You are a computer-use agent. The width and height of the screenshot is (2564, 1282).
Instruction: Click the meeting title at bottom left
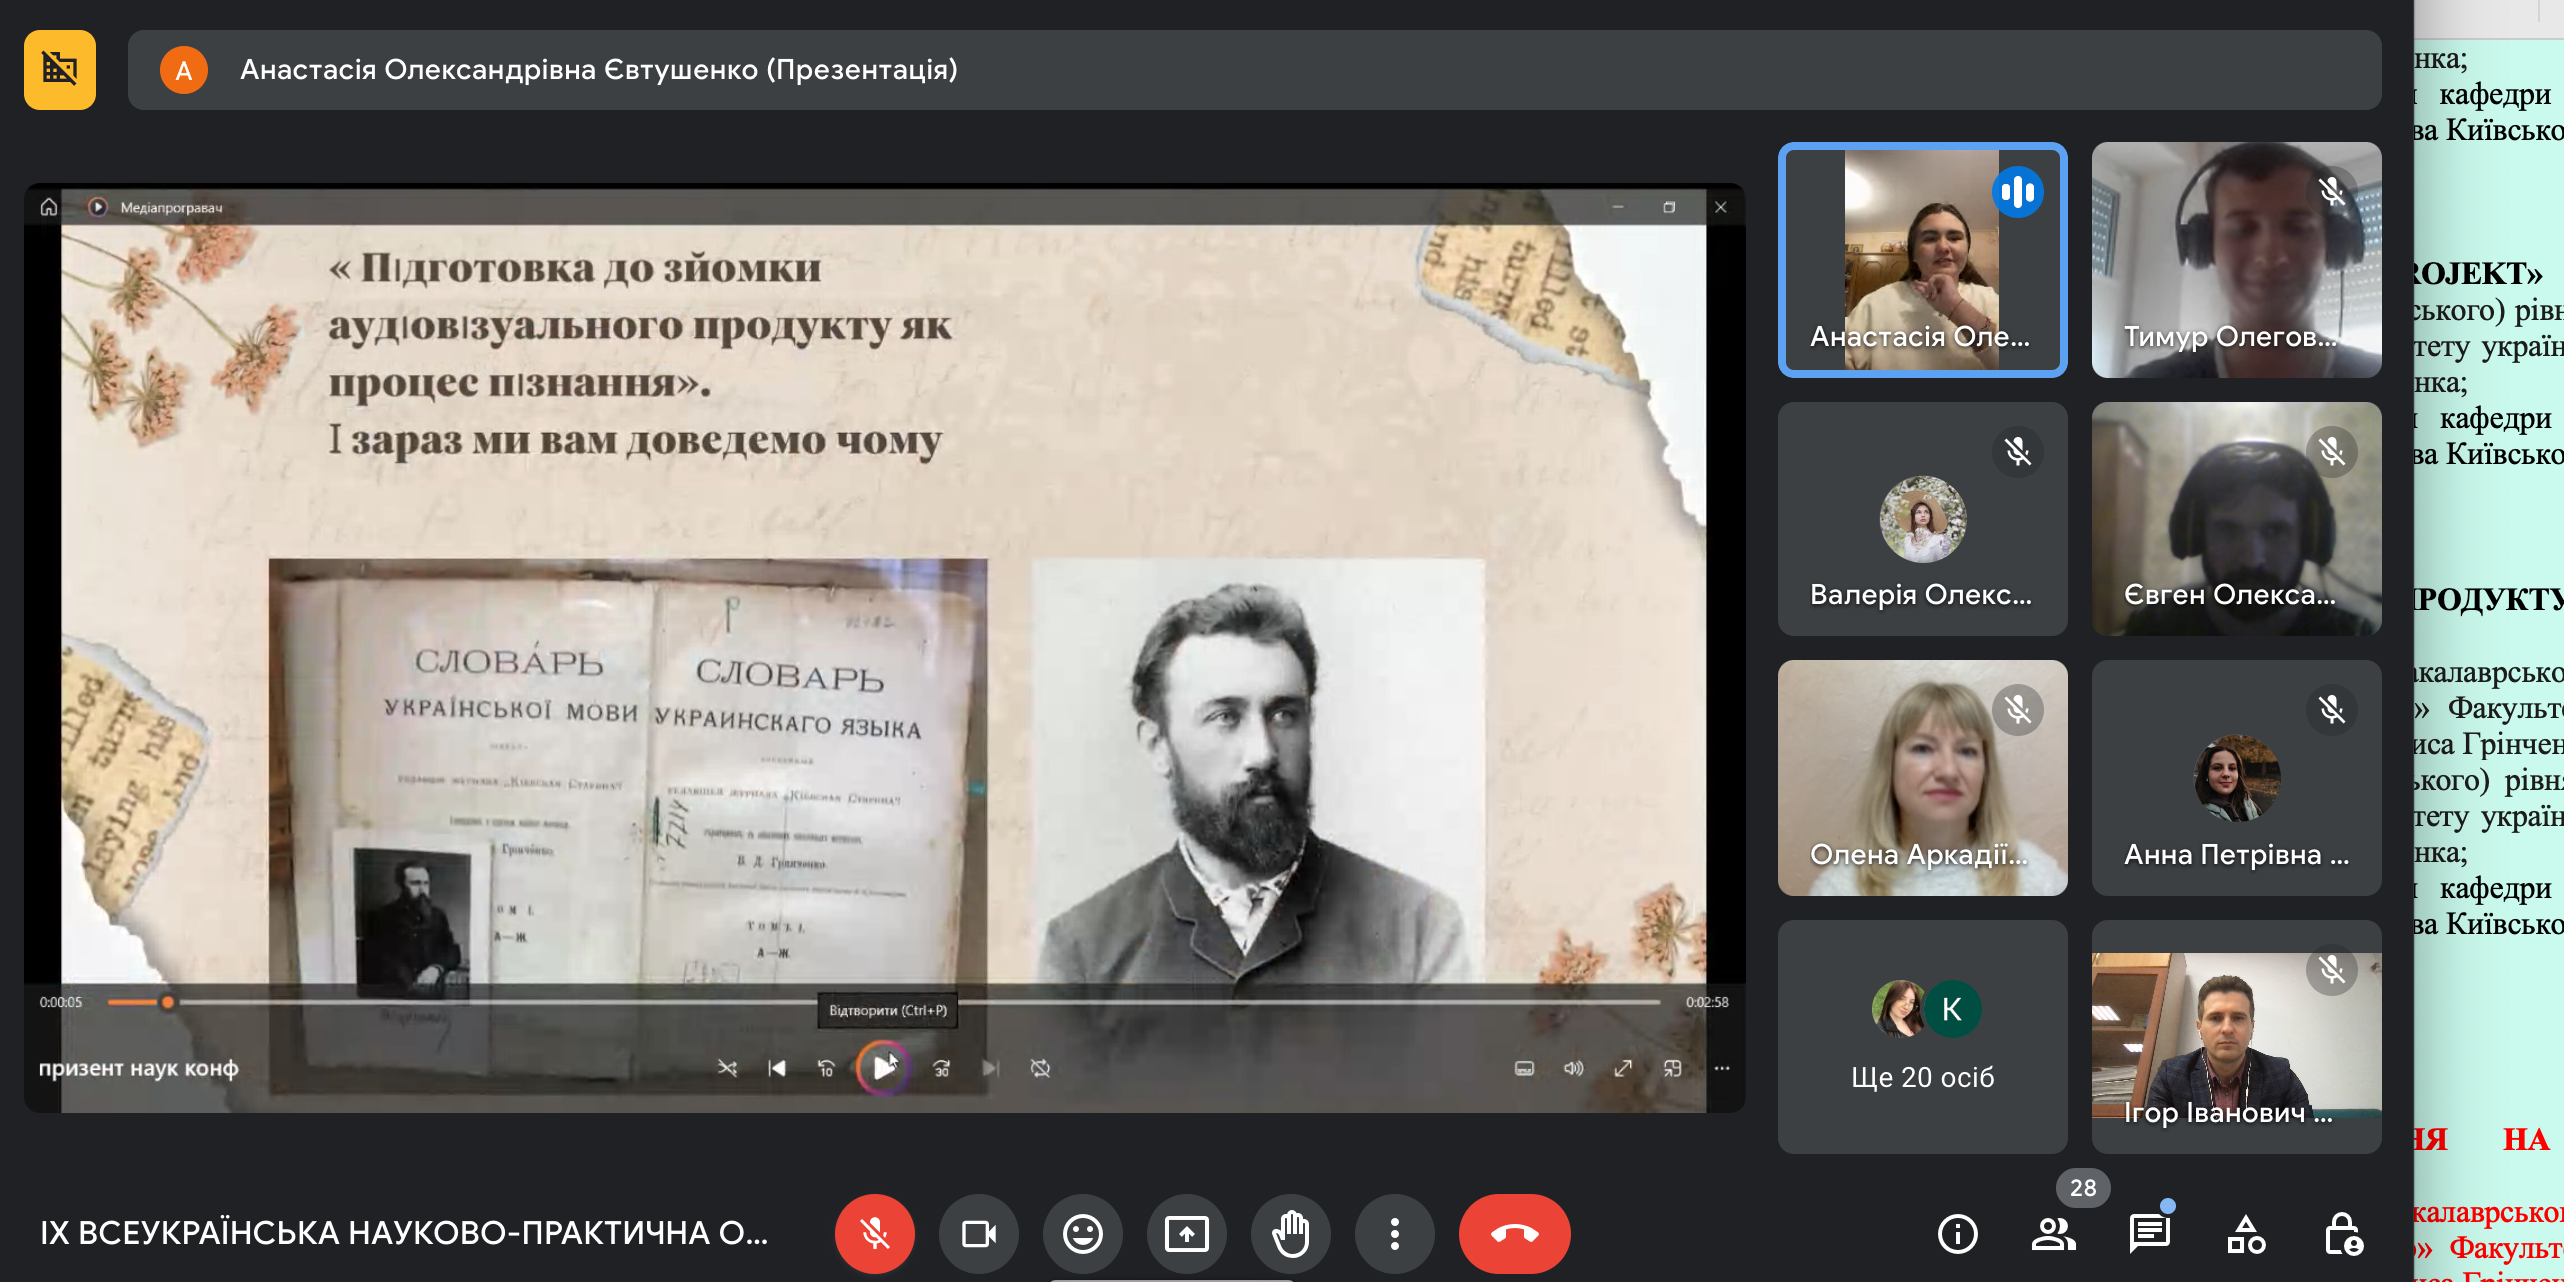pyautogui.click(x=404, y=1233)
